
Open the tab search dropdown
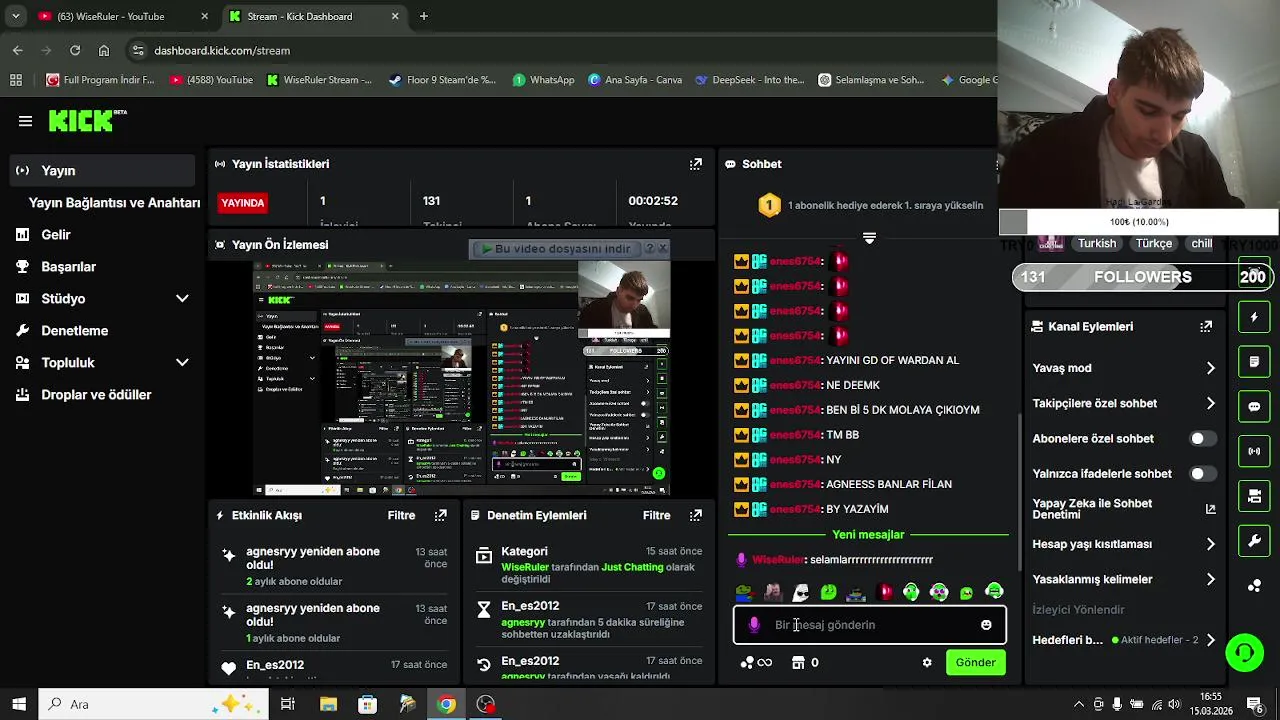(15, 16)
